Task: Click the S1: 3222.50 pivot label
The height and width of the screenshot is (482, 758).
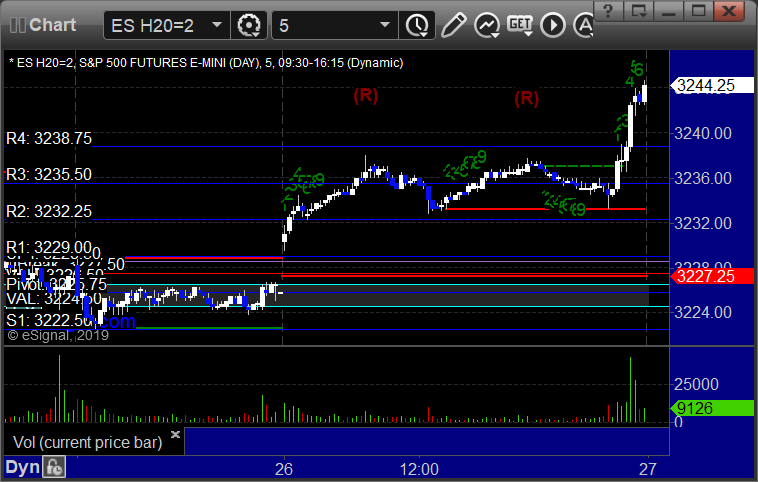Action: (49, 320)
